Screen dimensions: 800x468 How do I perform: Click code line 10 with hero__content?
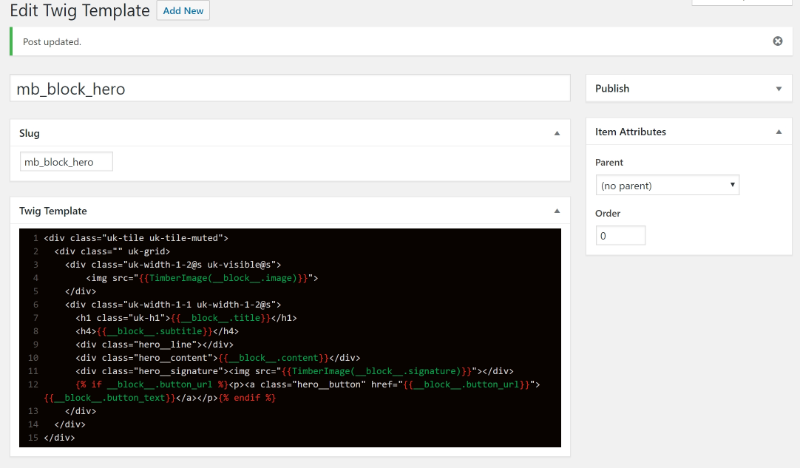tap(218, 357)
